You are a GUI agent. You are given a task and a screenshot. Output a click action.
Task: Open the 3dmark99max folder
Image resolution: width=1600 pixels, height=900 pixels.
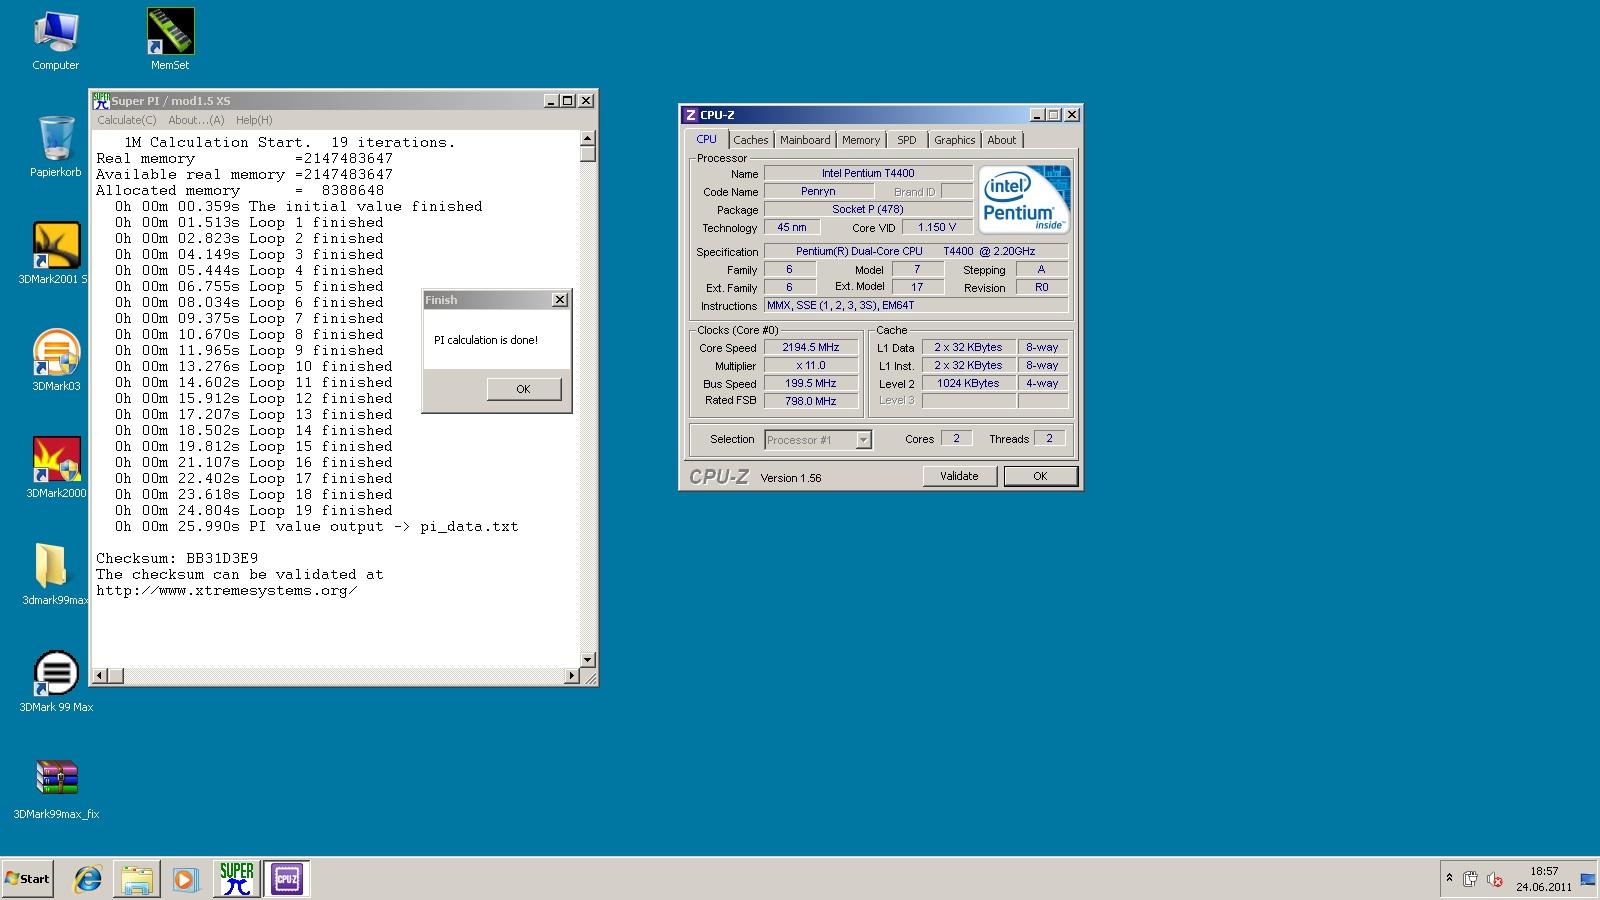[x=56, y=574]
